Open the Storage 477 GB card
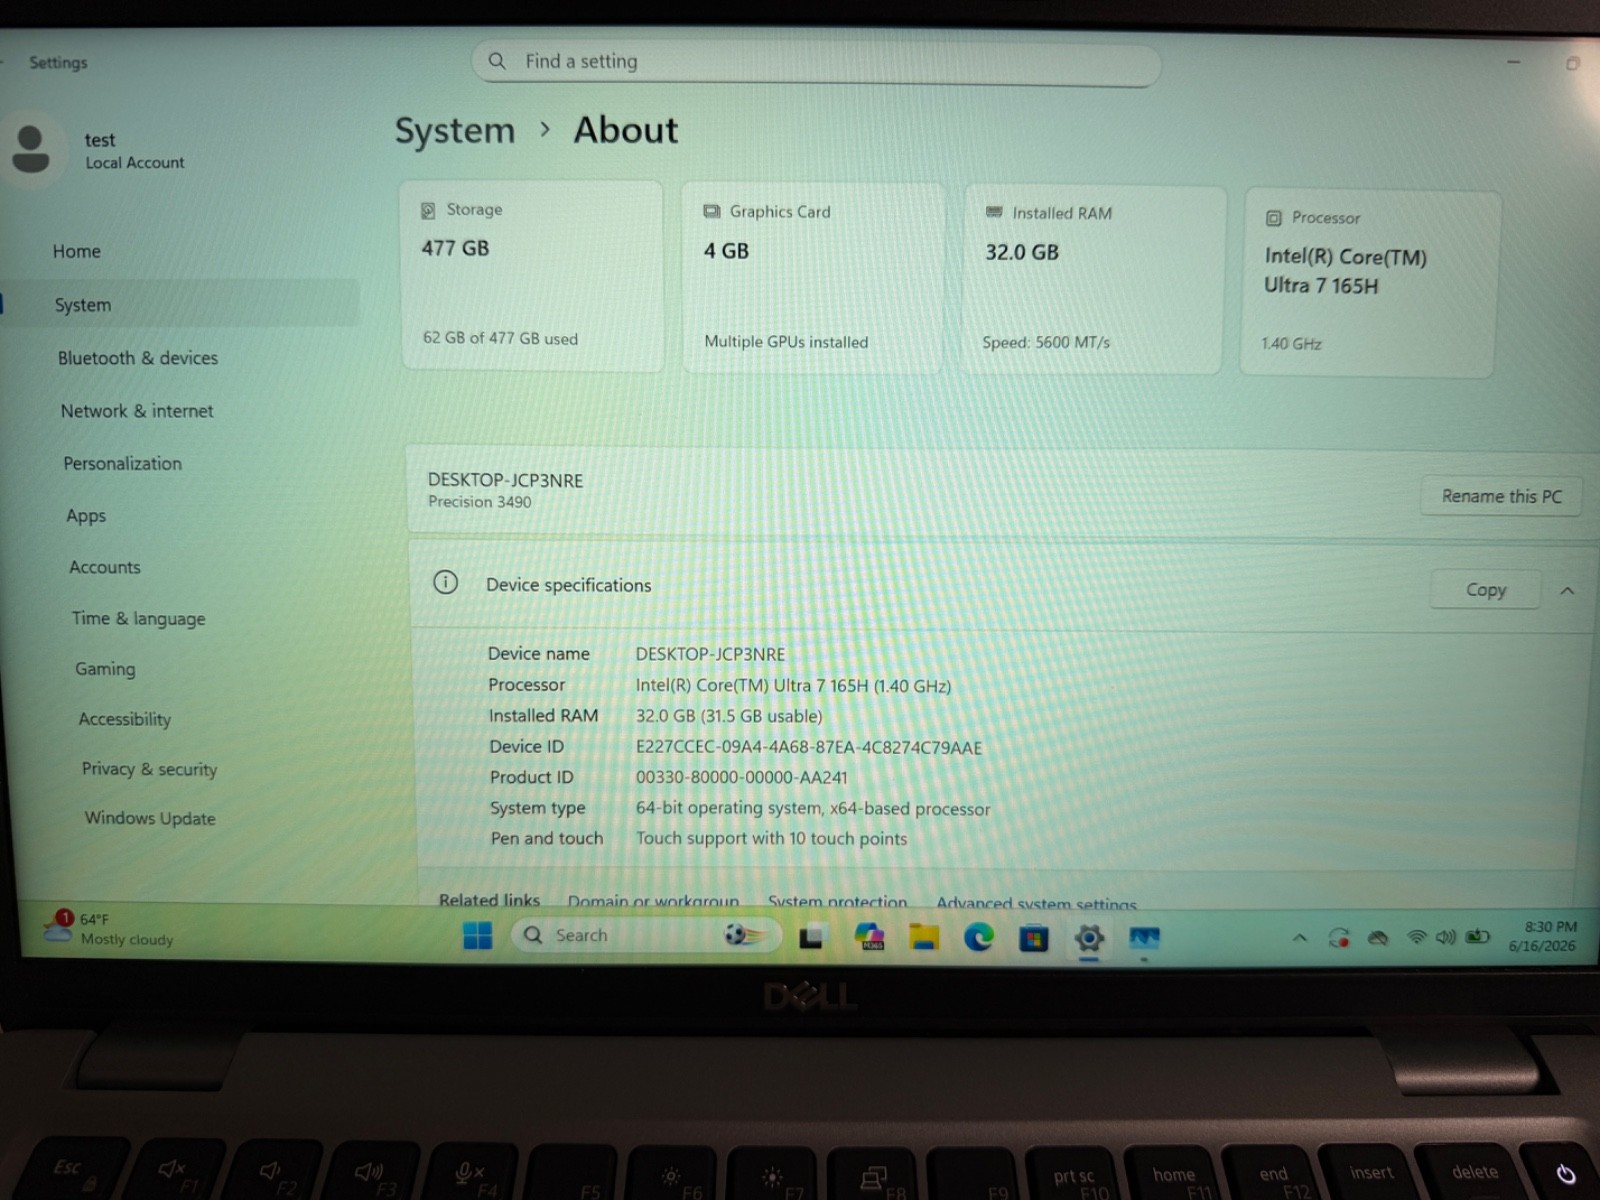This screenshot has width=1600, height=1200. (532, 276)
